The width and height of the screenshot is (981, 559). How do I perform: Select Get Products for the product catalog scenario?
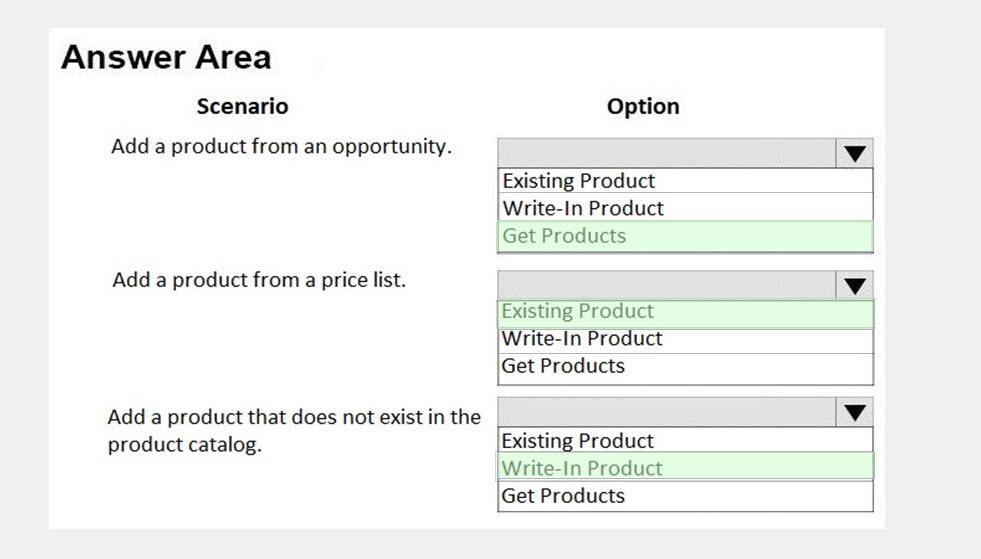685,495
